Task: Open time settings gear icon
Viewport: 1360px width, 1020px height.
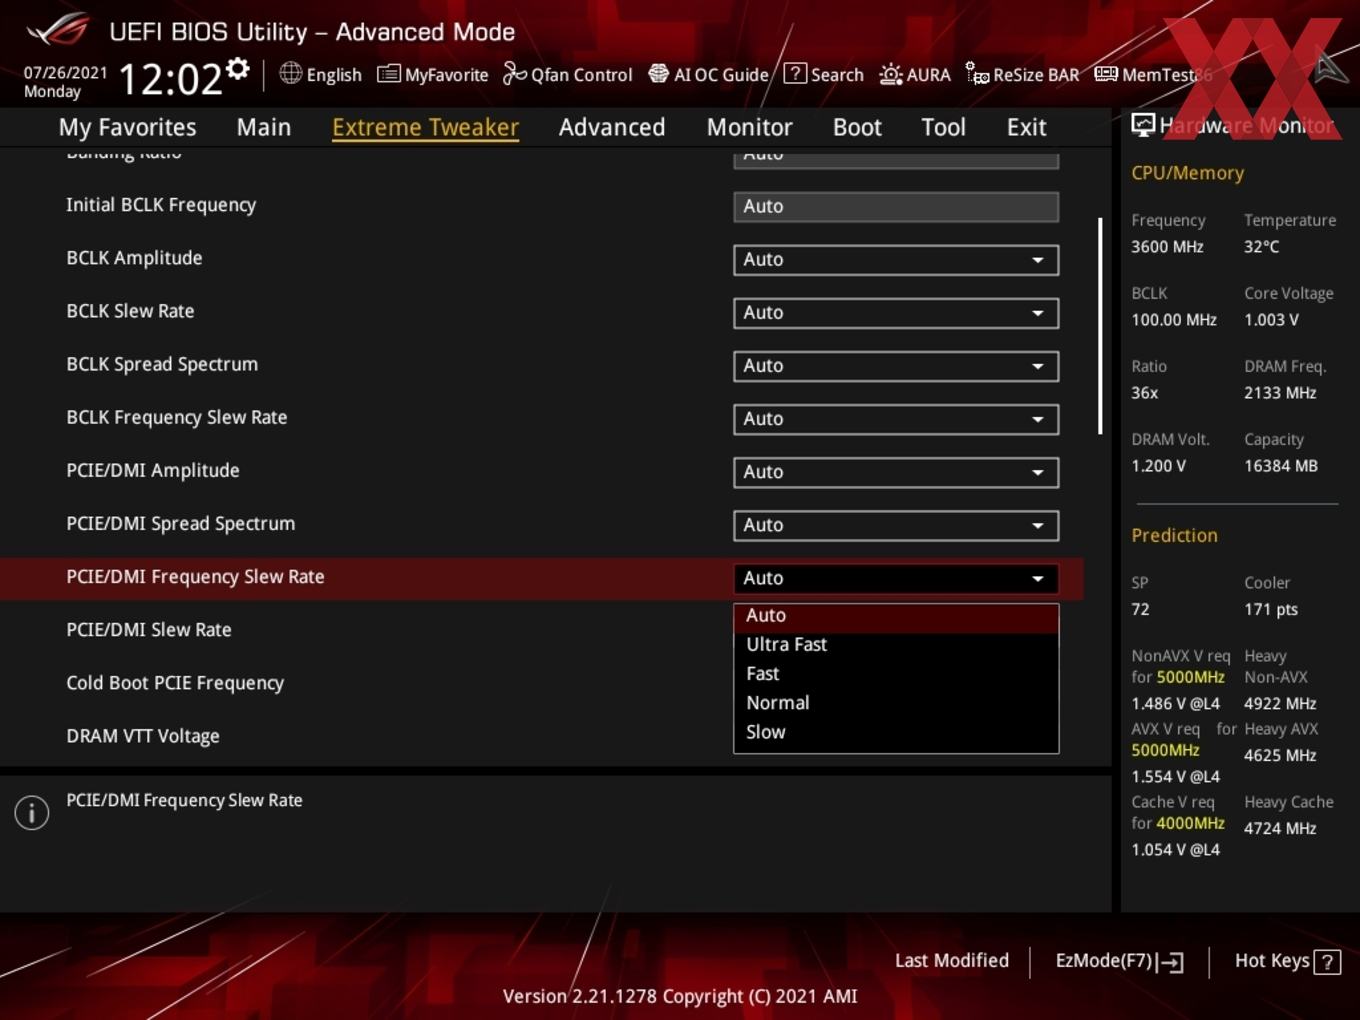Action: pyautogui.click(x=238, y=69)
